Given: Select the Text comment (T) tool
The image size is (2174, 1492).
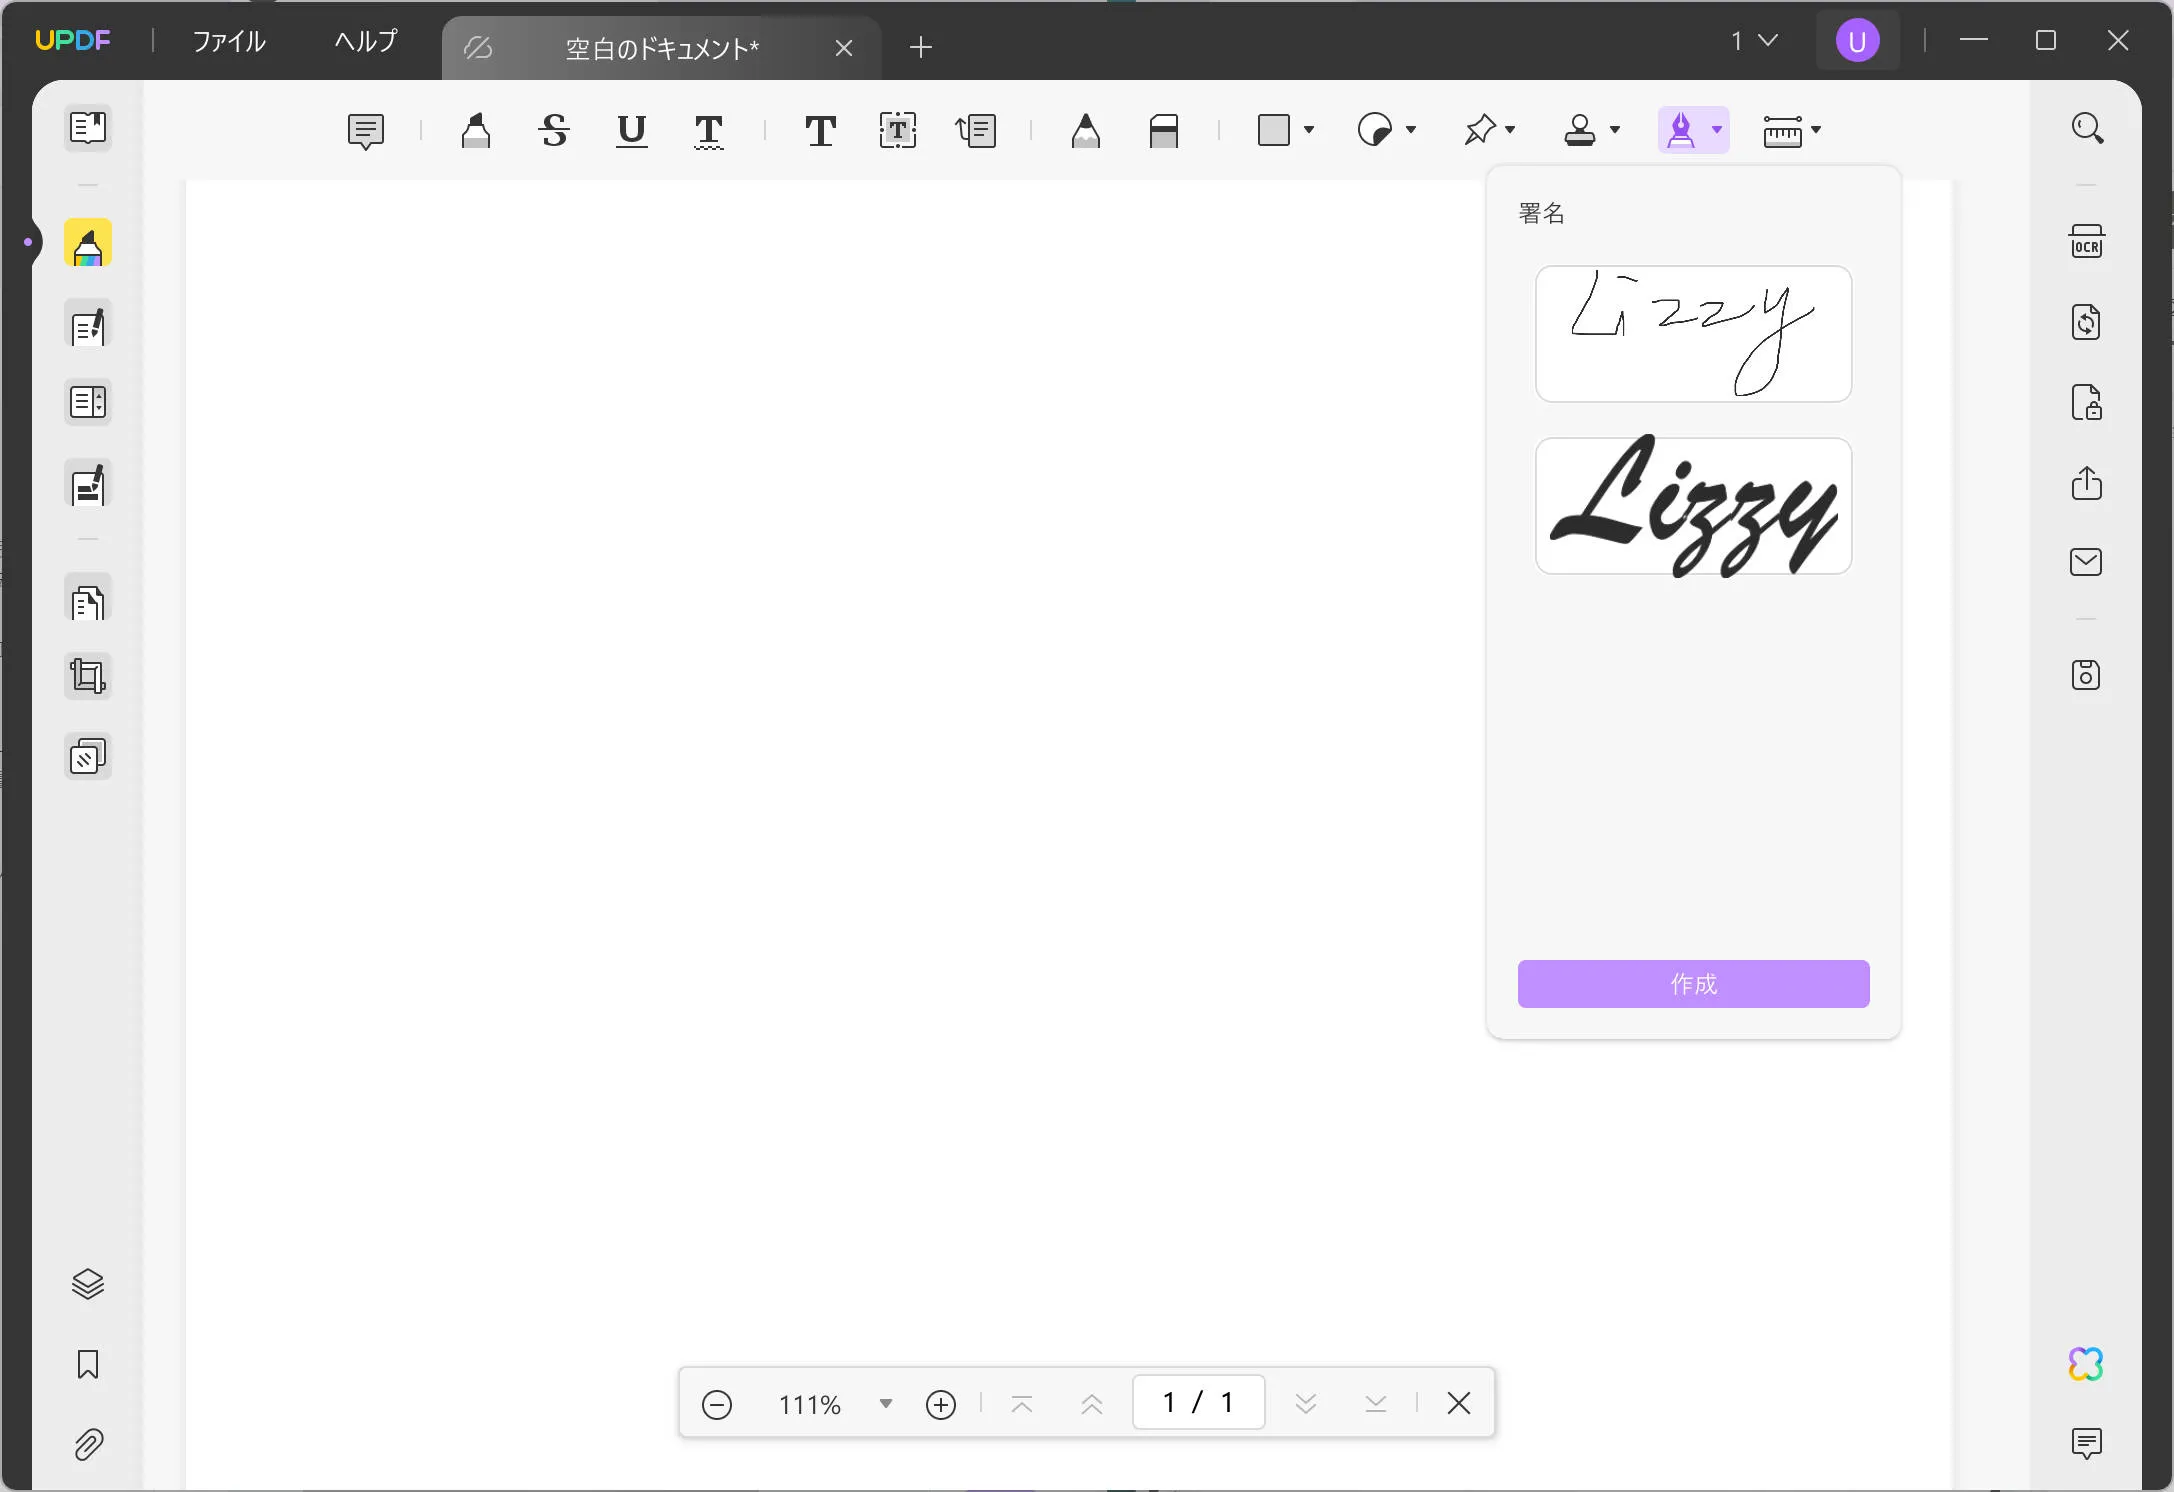Looking at the screenshot, I should [x=820, y=131].
